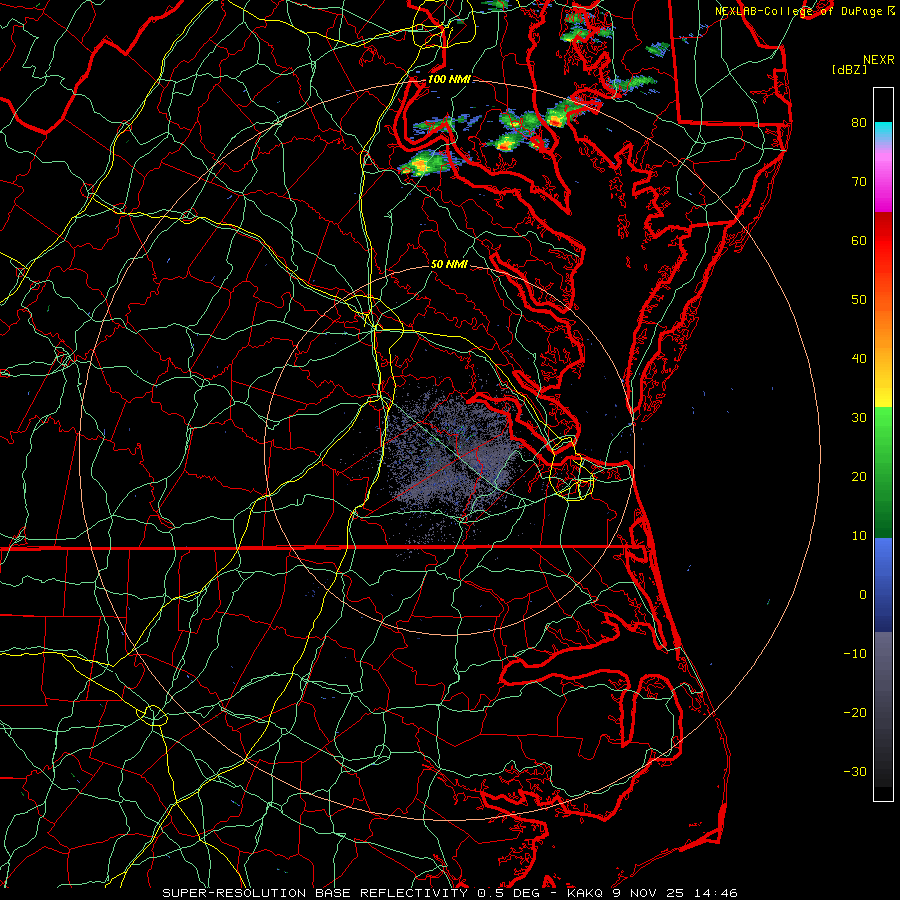The width and height of the screenshot is (900, 900).
Task: Click the 100 NMI range ring label
Action: pos(449,79)
